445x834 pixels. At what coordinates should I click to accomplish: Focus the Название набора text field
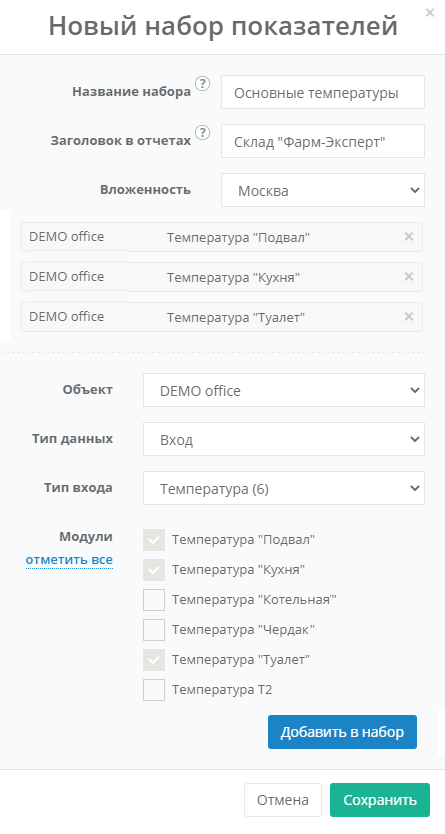(x=323, y=92)
